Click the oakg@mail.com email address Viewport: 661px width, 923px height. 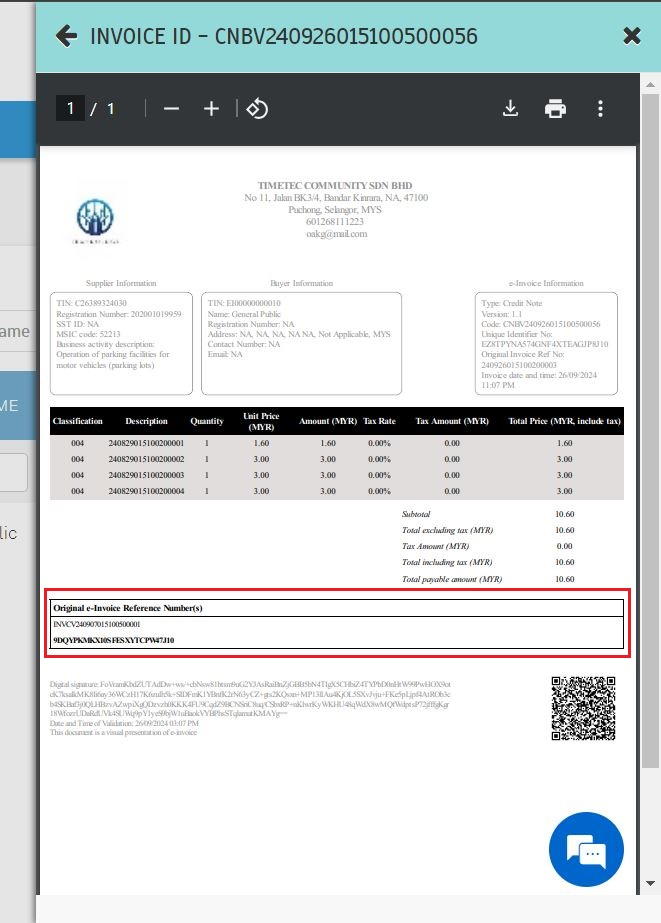(336, 234)
